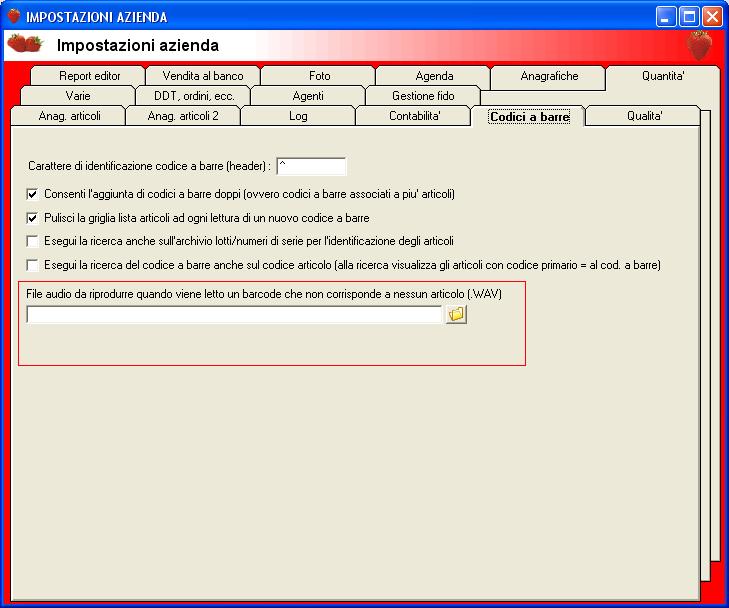Image resolution: width=729 pixels, height=608 pixels.
Task: Go to Anagrafiche tab
Action: click(549, 76)
